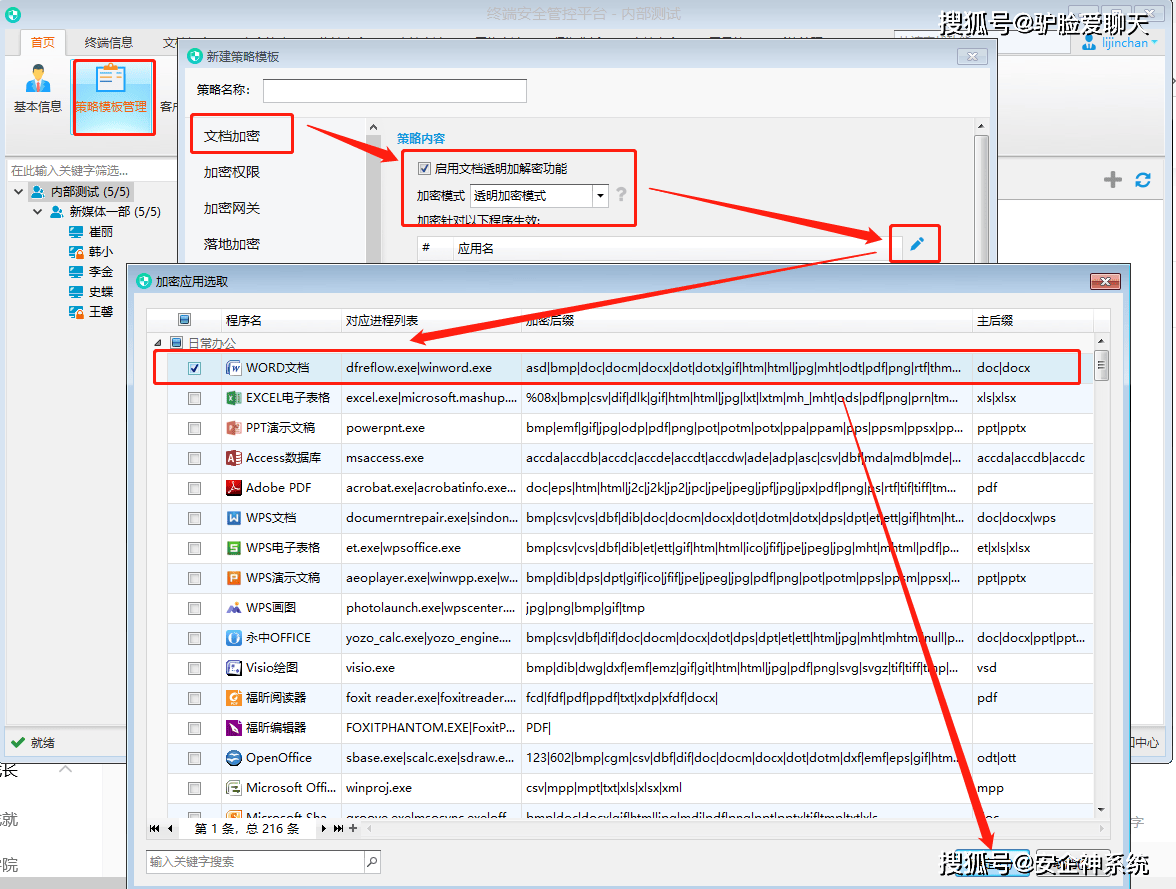Image resolution: width=1176 pixels, height=889 pixels.
Task: Uncheck the WORD文档 row checkbox
Action: click(x=194, y=368)
